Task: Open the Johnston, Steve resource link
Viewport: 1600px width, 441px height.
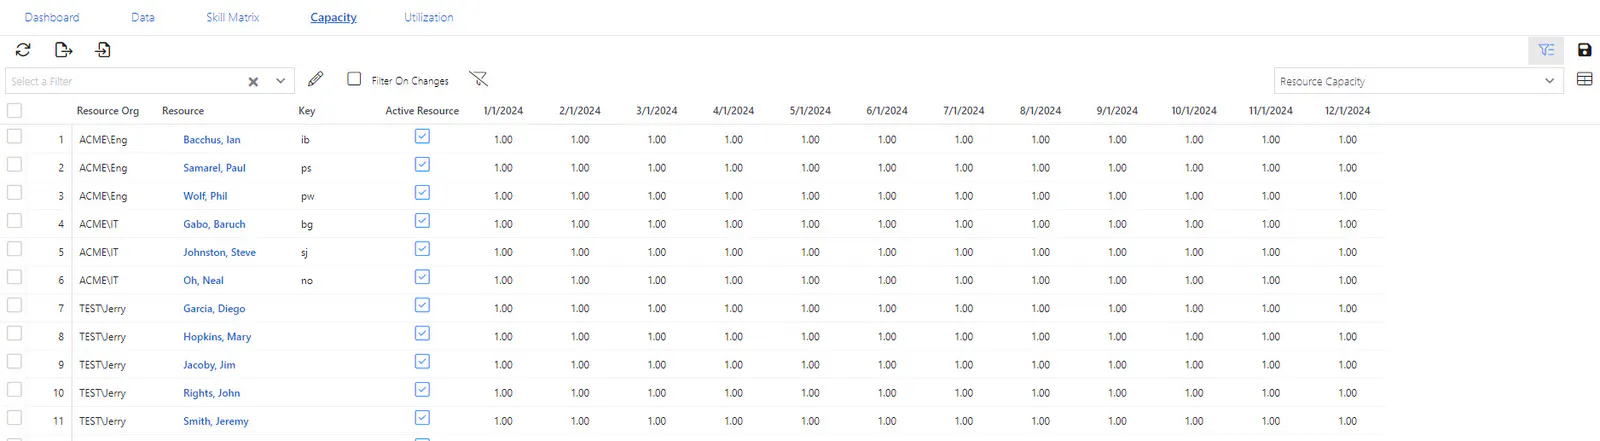Action: tap(219, 253)
